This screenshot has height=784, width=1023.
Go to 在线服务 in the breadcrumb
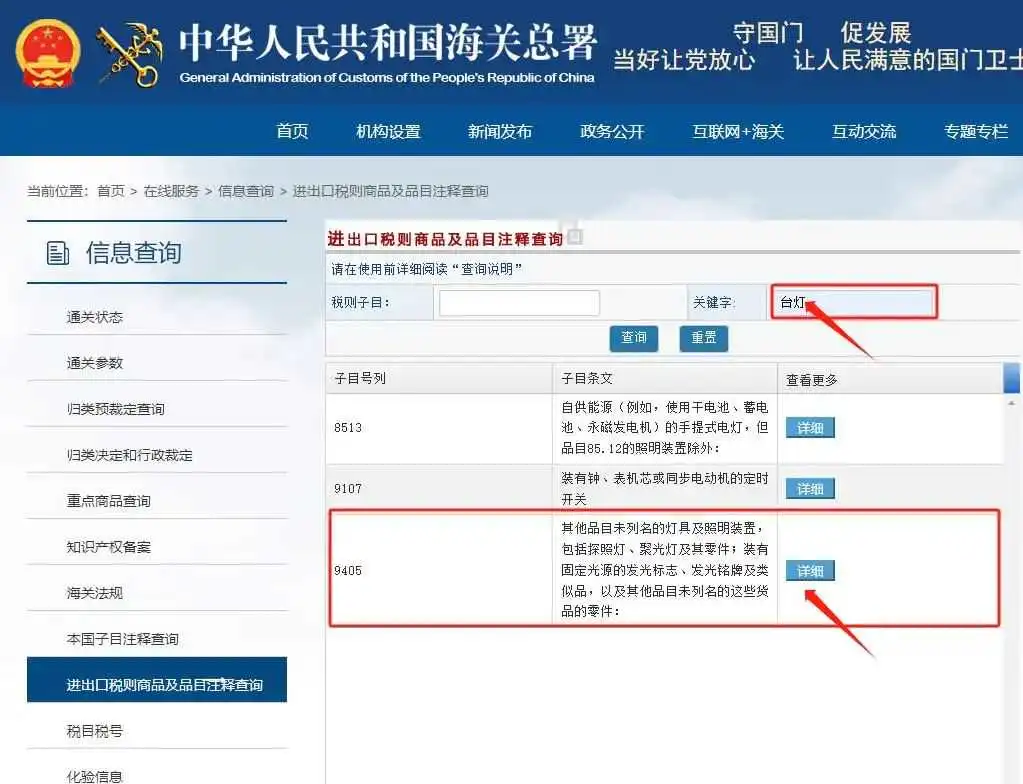[171, 191]
